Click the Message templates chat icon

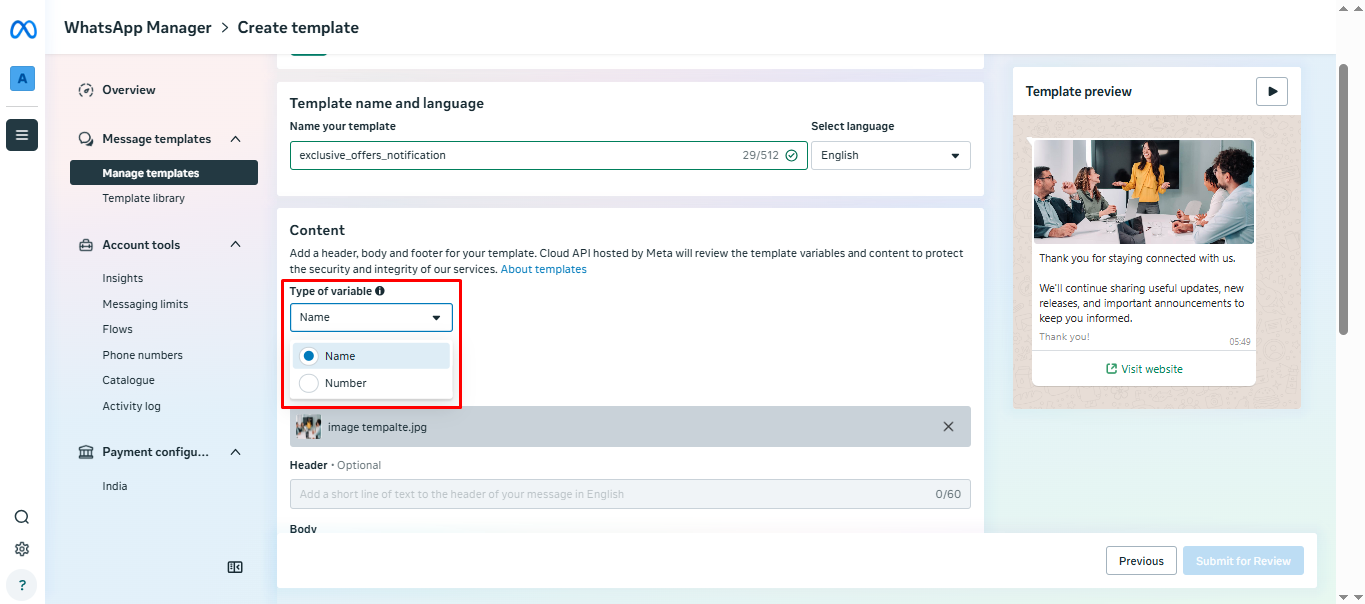(x=86, y=139)
